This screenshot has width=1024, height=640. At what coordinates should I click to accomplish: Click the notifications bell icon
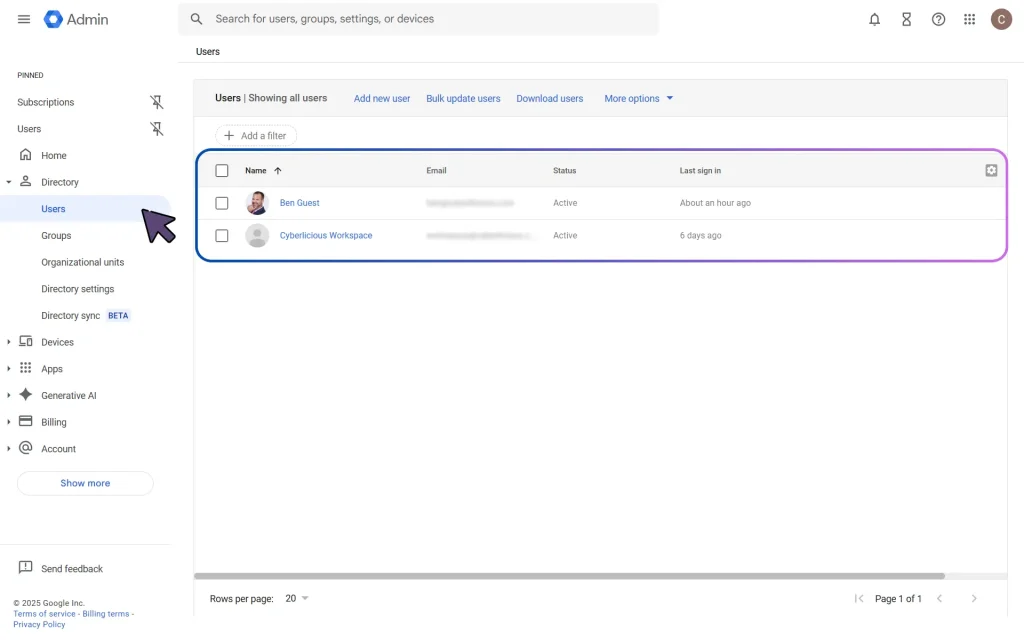875,19
